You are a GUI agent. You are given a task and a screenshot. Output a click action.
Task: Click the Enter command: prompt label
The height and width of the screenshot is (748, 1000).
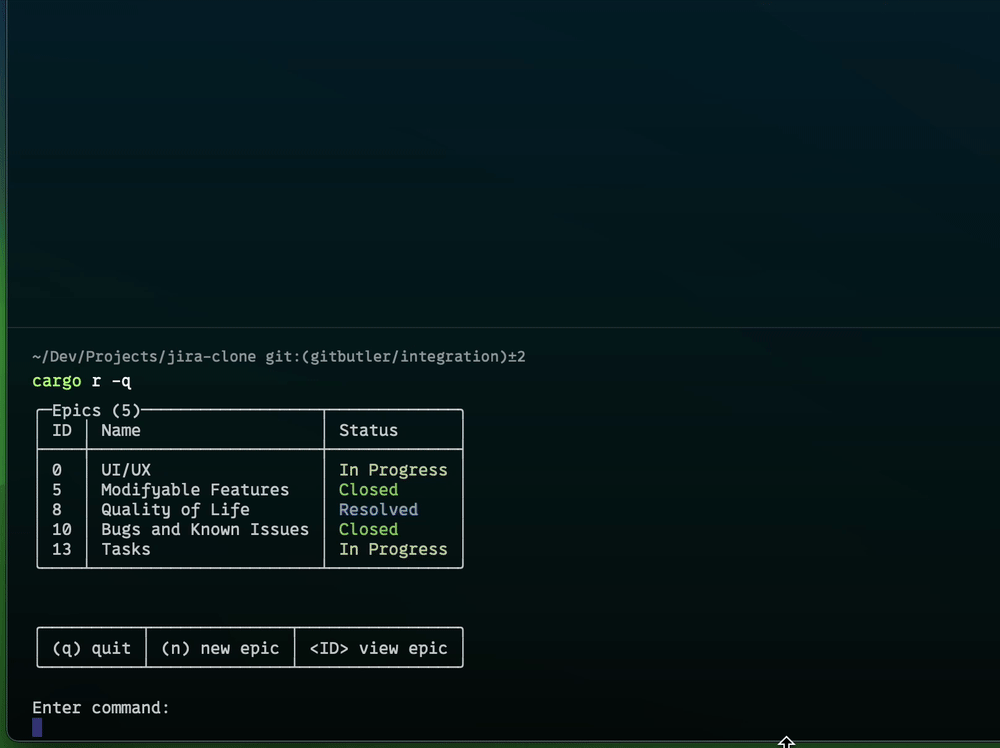coord(101,708)
